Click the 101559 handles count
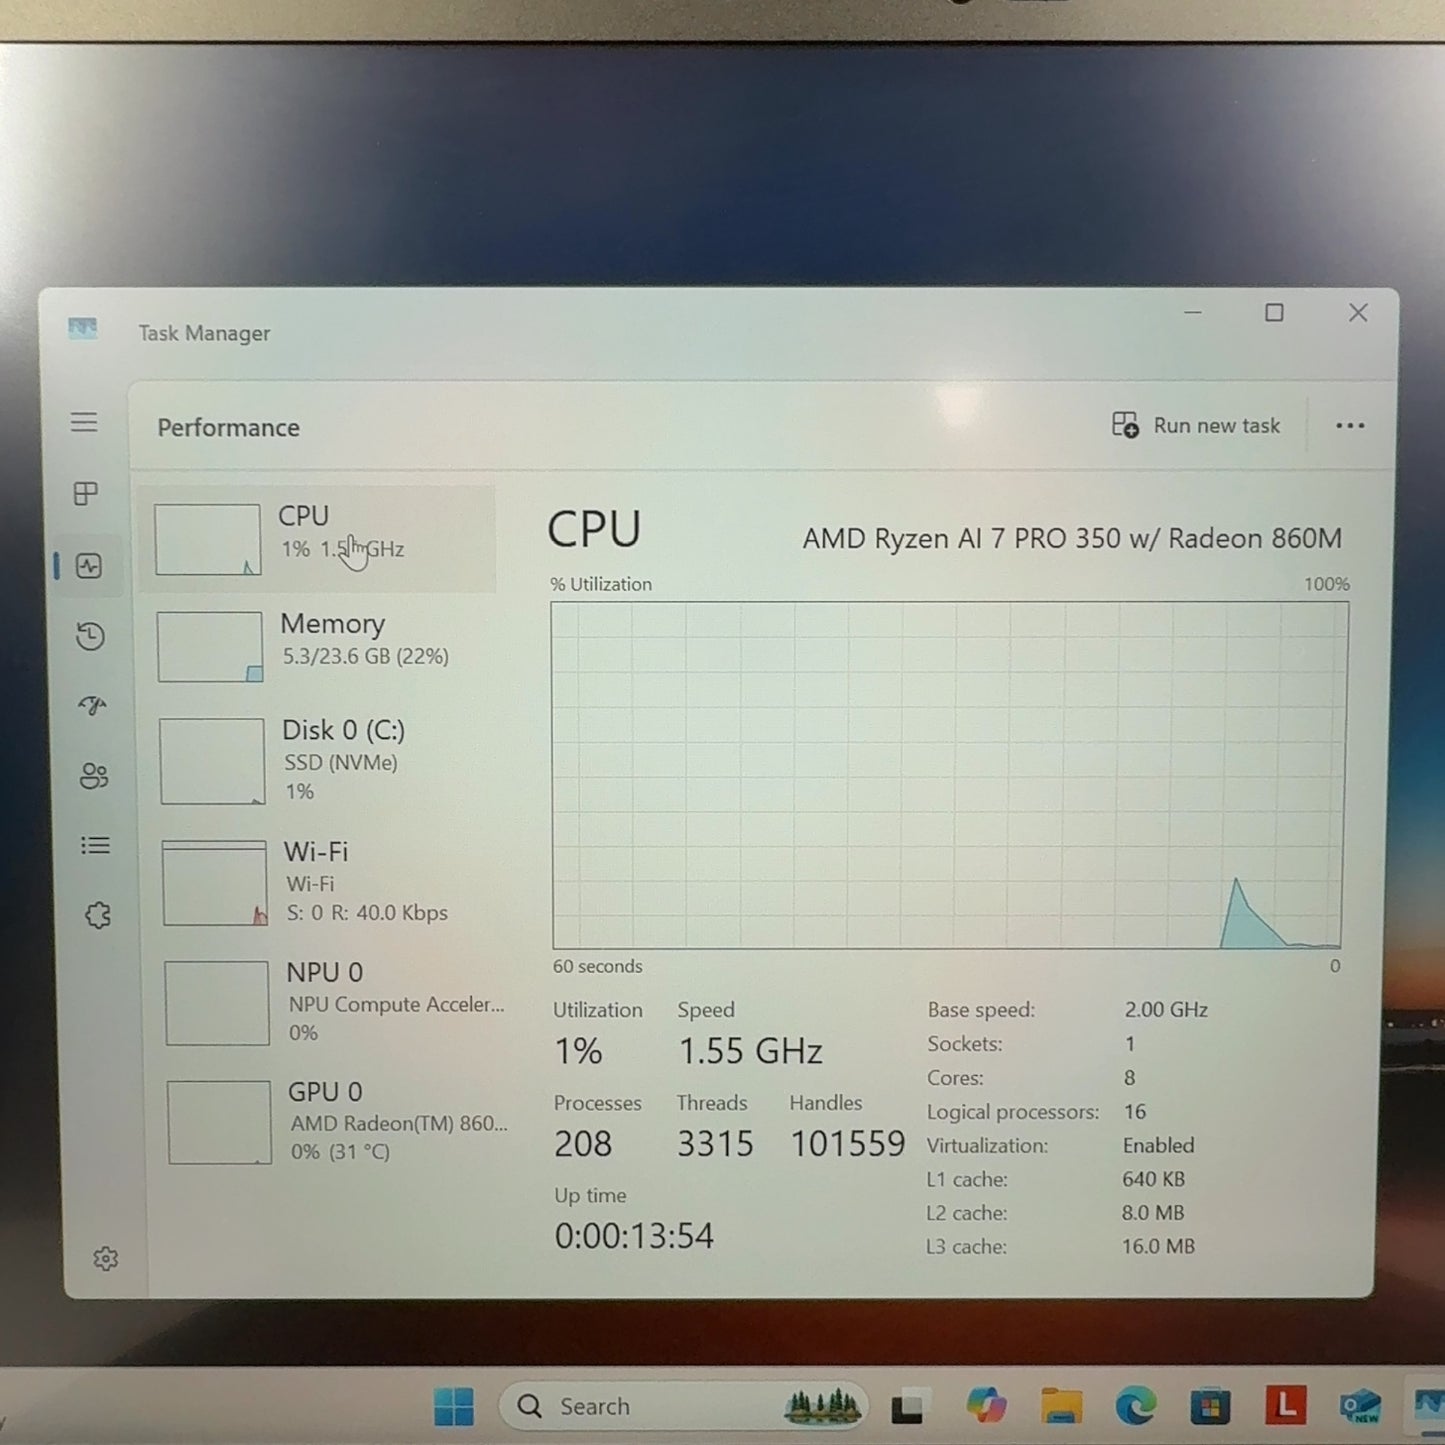Screen dimensions: 1445x1445 848,1144
